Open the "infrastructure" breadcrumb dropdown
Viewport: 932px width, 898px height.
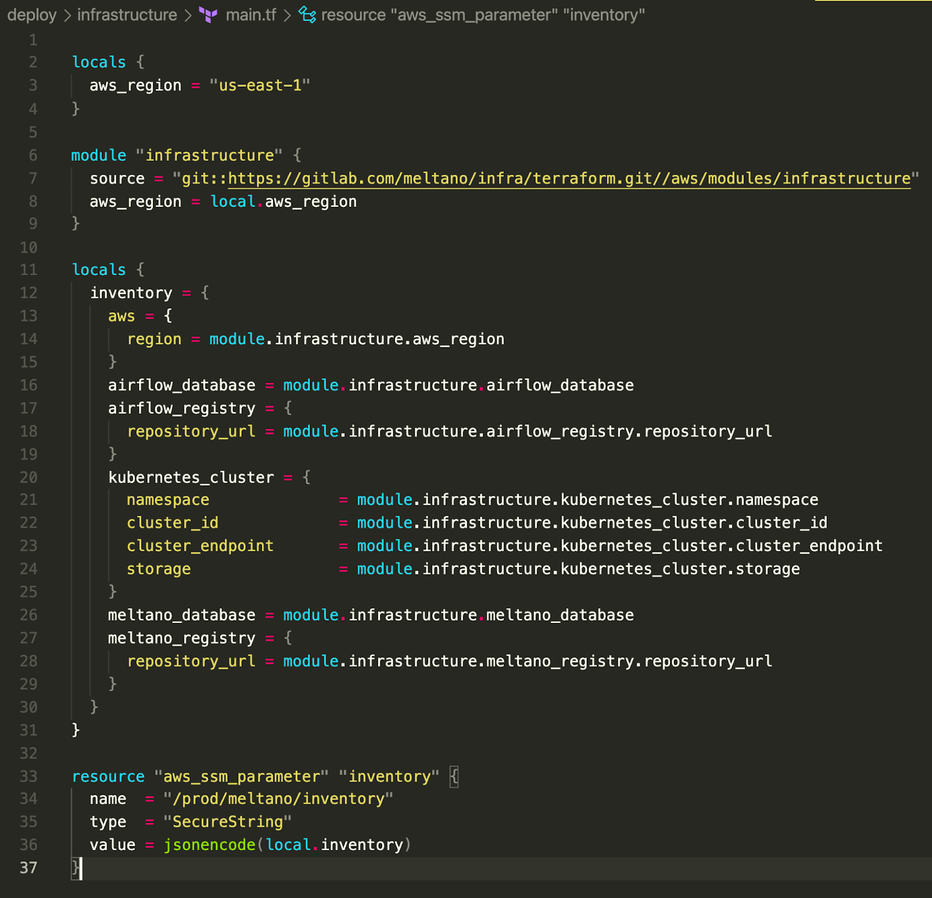pyautogui.click(x=127, y=15)
